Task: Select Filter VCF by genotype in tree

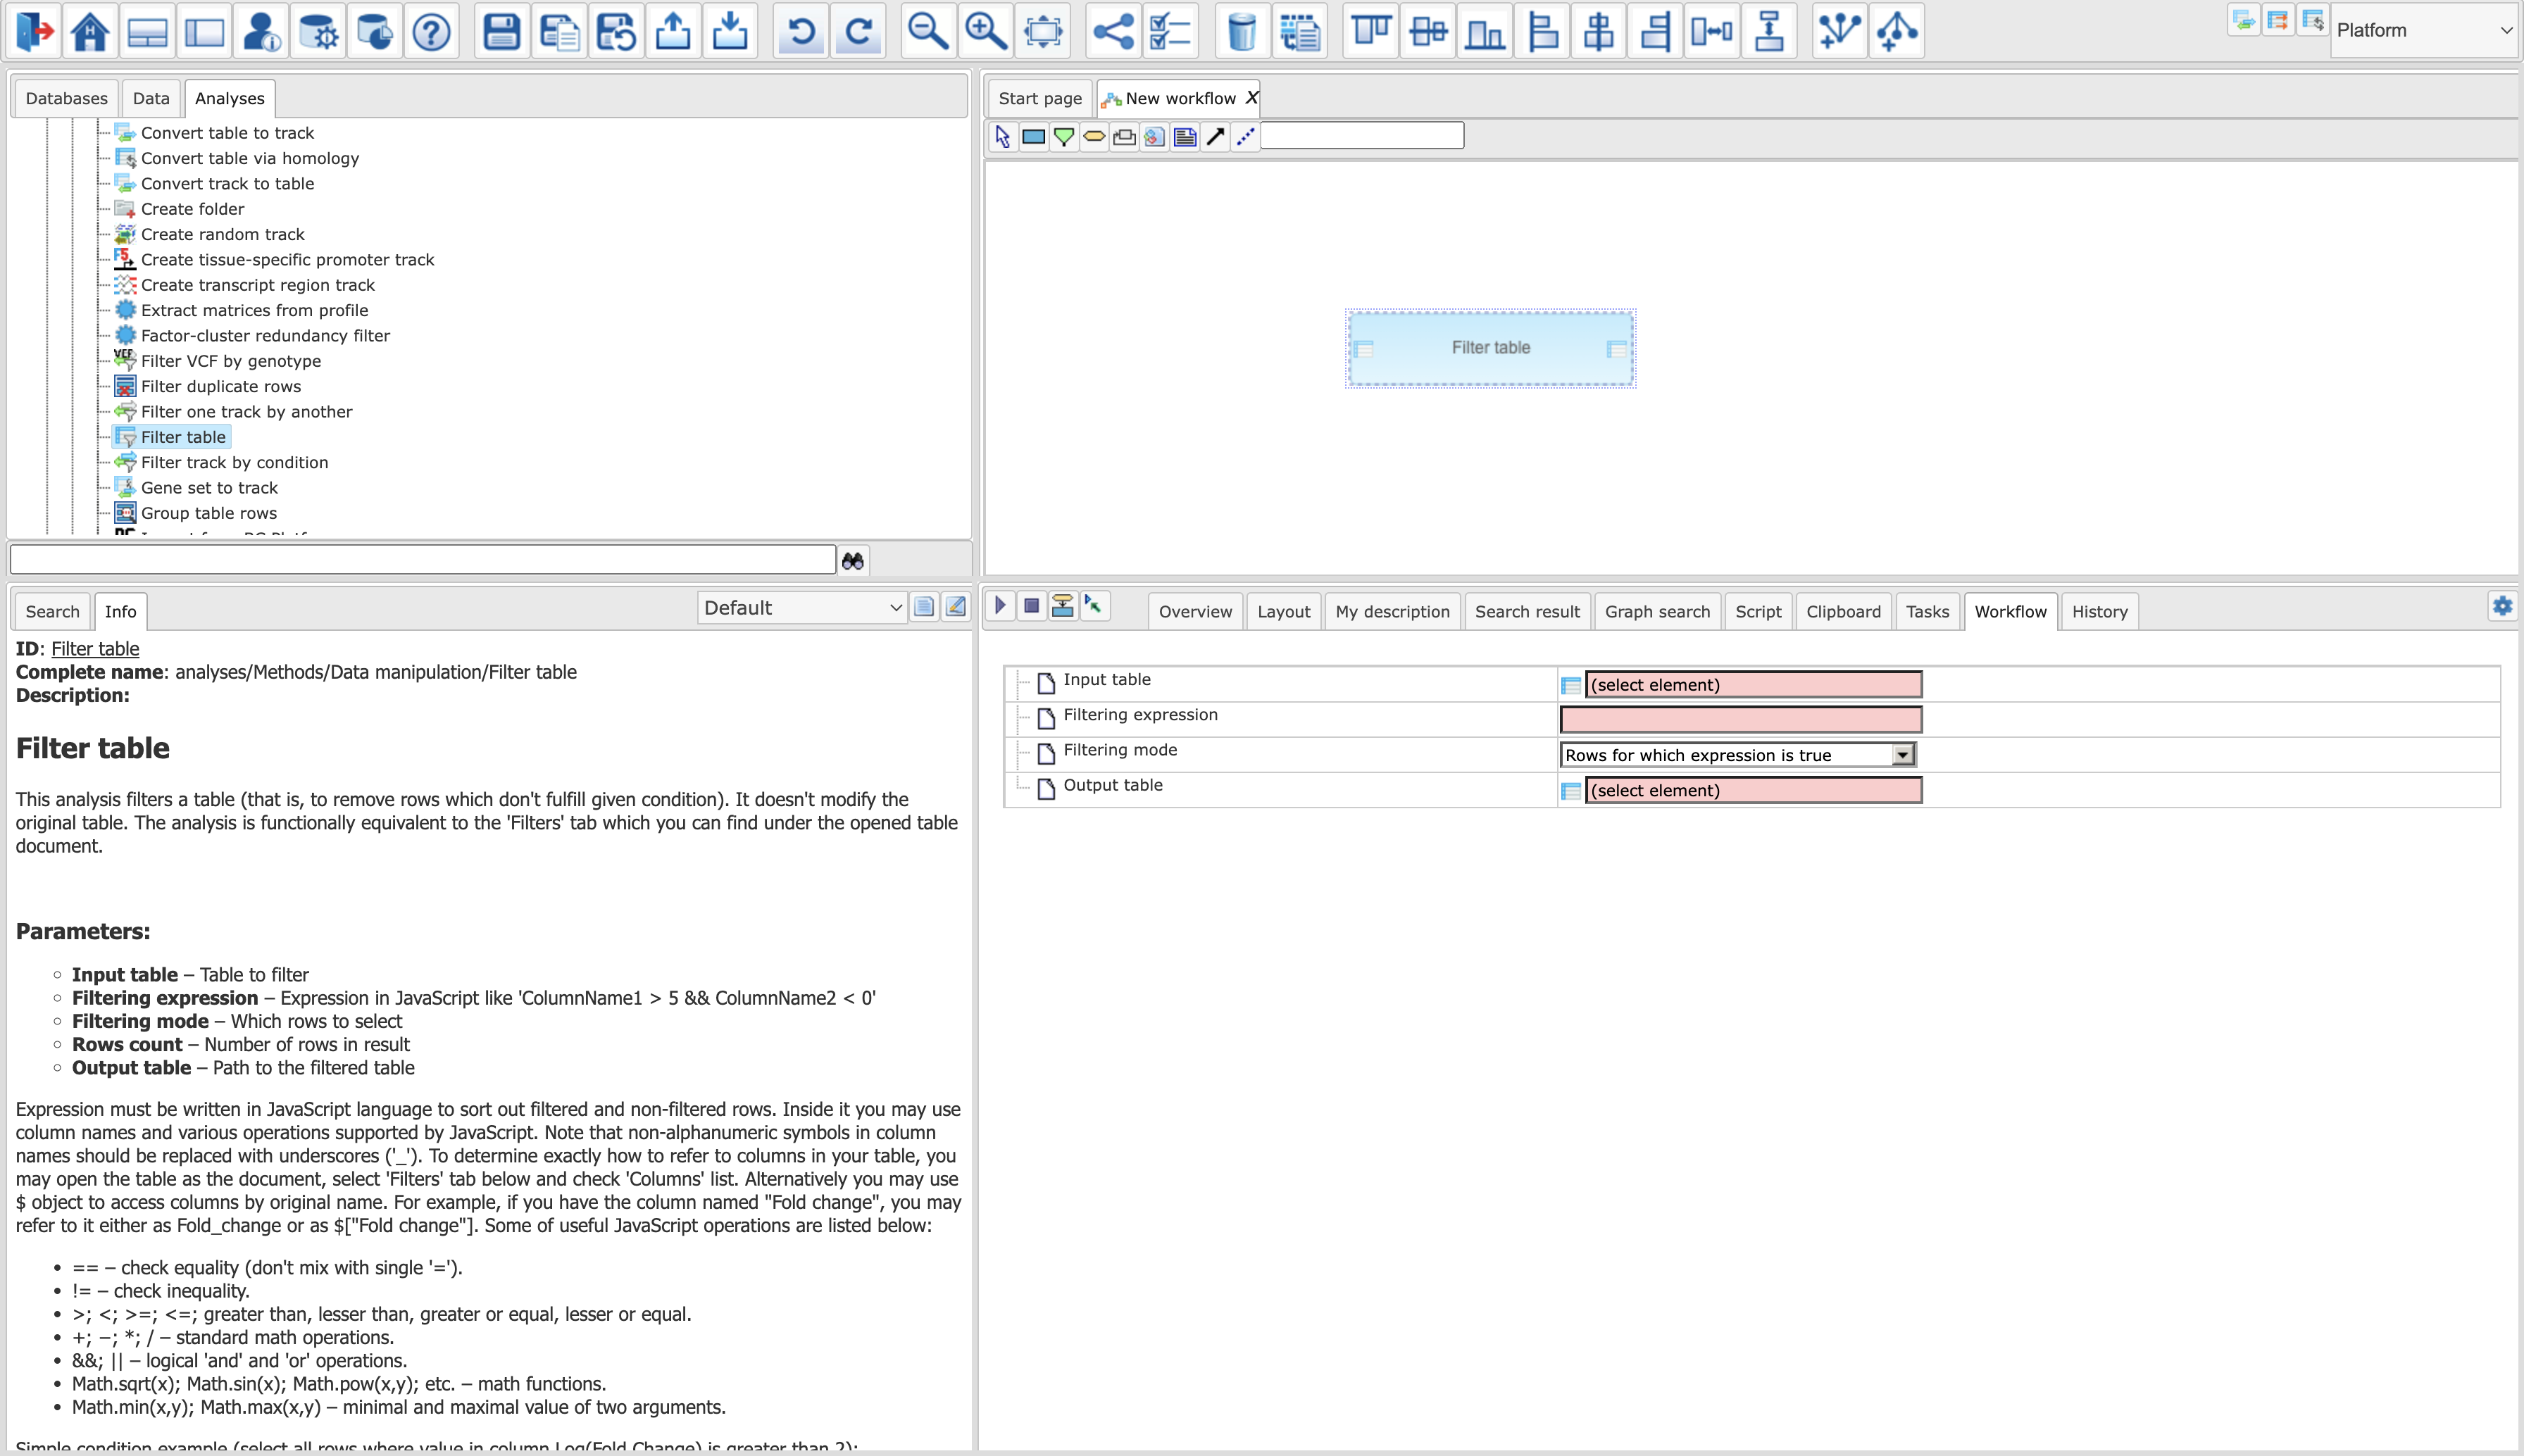Action: point(231,361)
